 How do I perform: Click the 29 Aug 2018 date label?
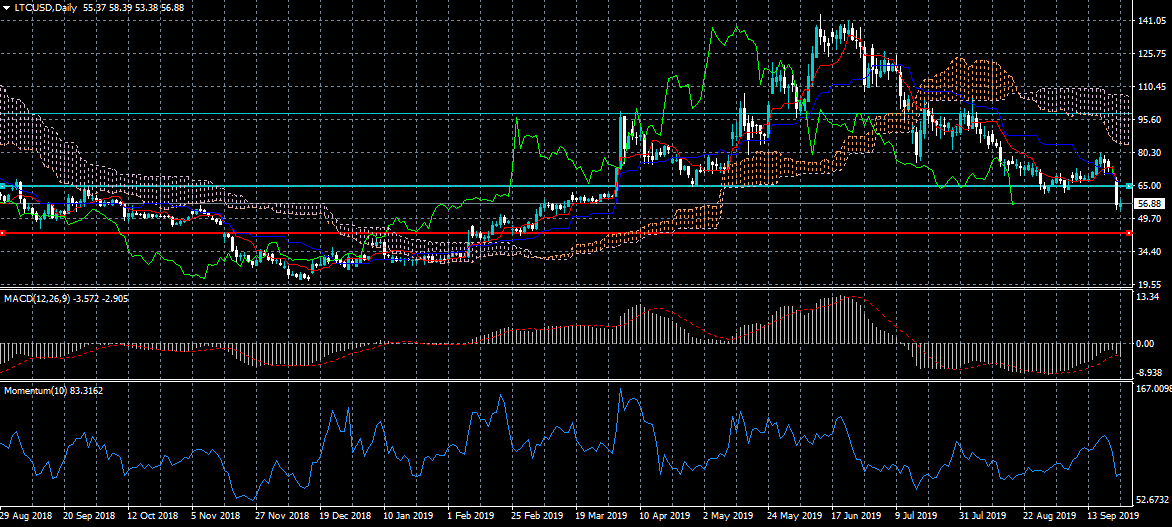(x=25, y=516)
